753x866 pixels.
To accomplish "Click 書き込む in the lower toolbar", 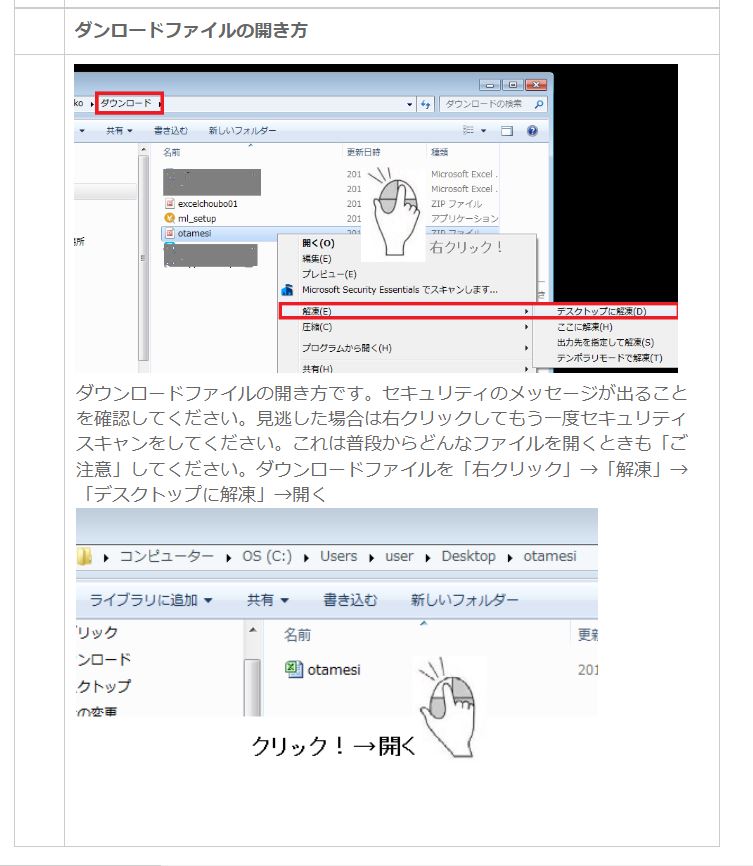I will coord(350,600).
